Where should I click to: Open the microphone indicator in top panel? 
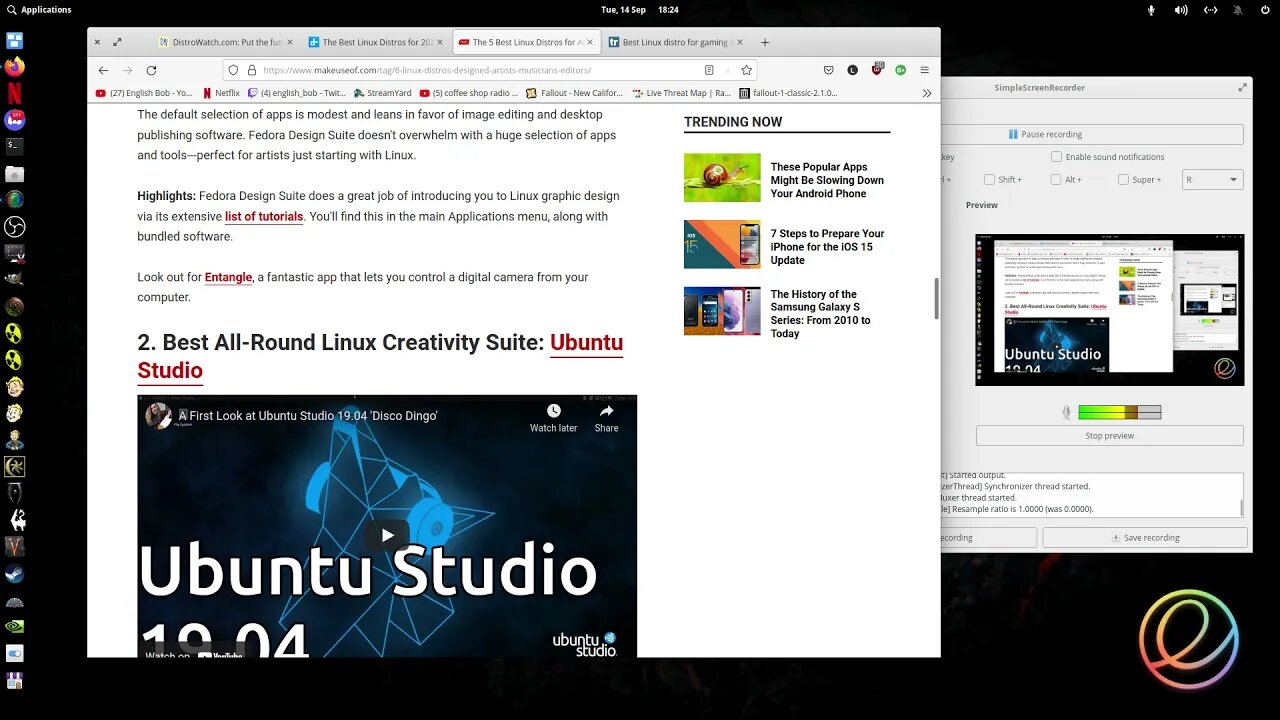pyautogui.click(x=1151, y=10)
